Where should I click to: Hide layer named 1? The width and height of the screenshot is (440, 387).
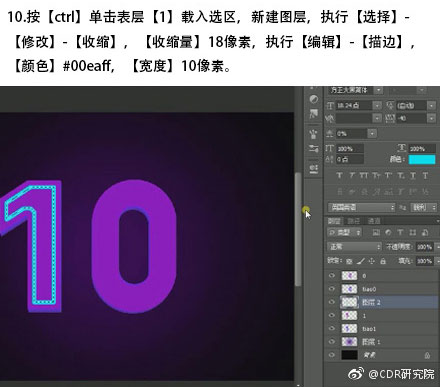click(x=331, y=315)
